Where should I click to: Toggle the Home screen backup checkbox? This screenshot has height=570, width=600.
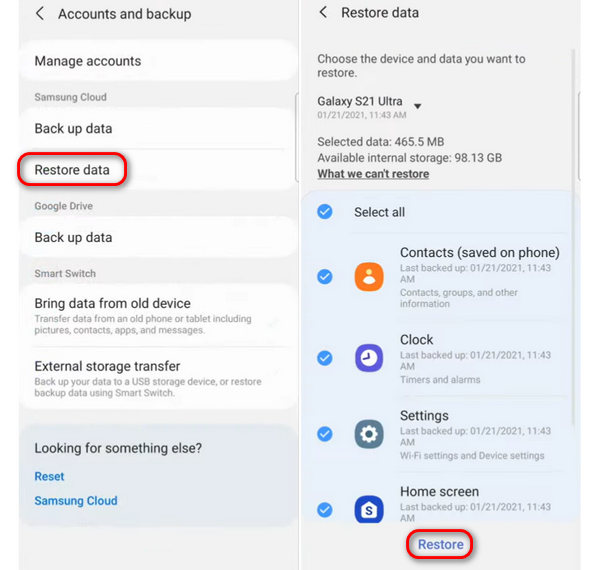[325, 510]
